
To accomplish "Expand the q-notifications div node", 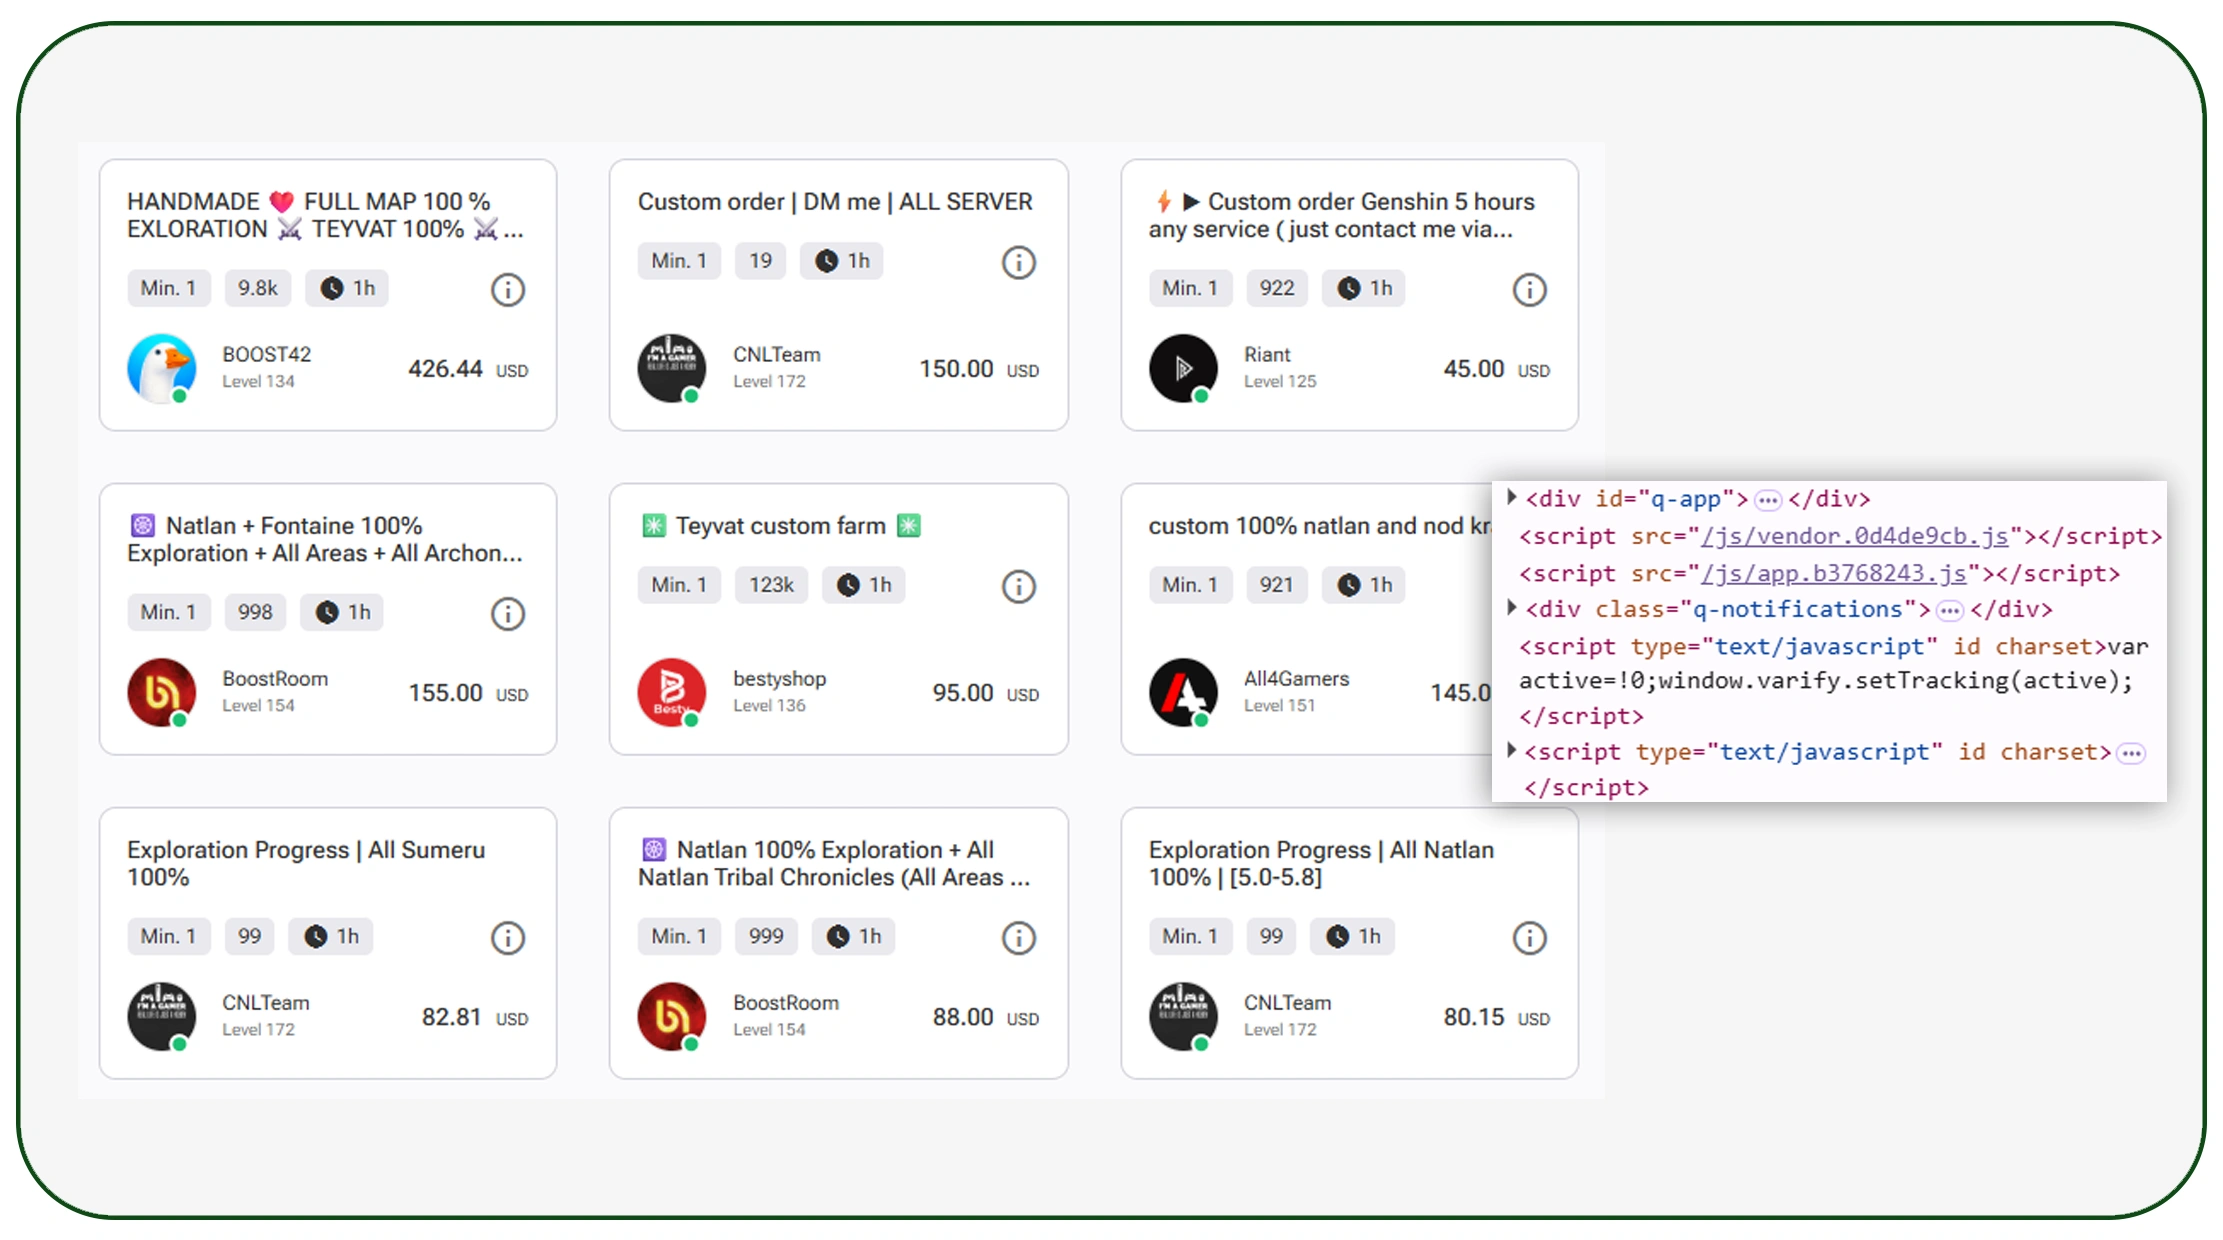I will pyautogui.click(x=1511, y=608).
